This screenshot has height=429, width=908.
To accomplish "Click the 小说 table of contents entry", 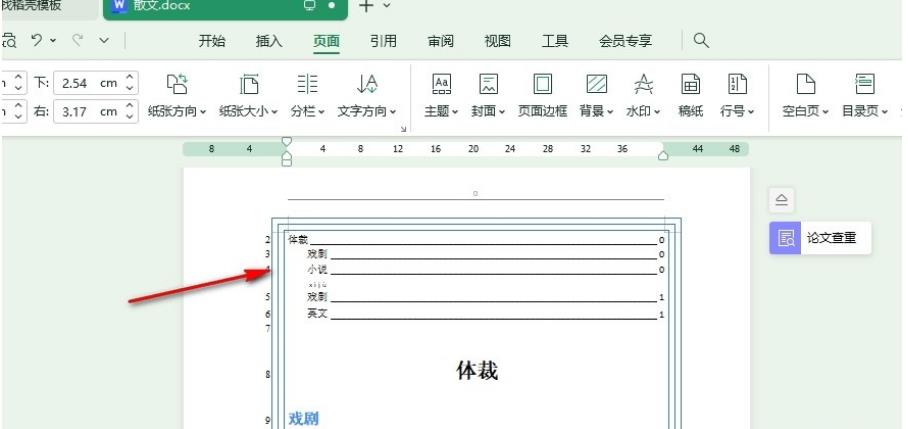I will [486, 270].
